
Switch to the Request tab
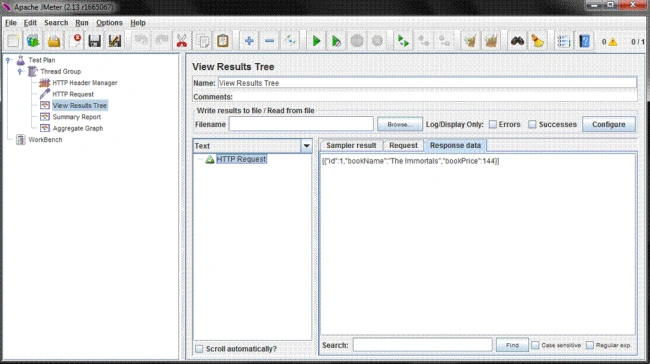coord(403,146)
